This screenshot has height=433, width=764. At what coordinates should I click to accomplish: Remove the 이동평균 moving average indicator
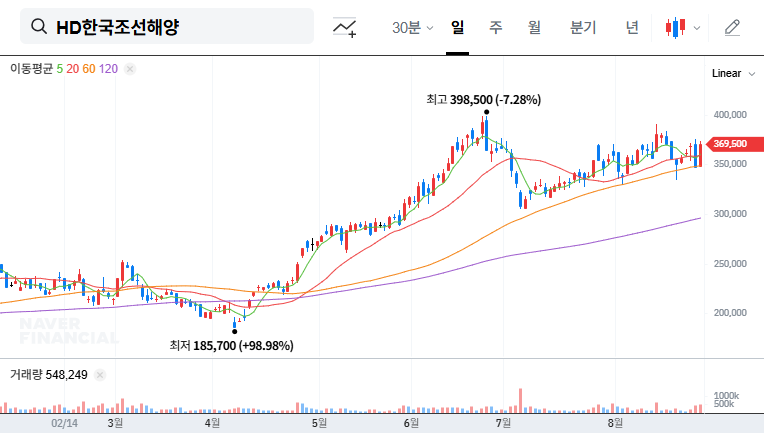click(130, 69)
